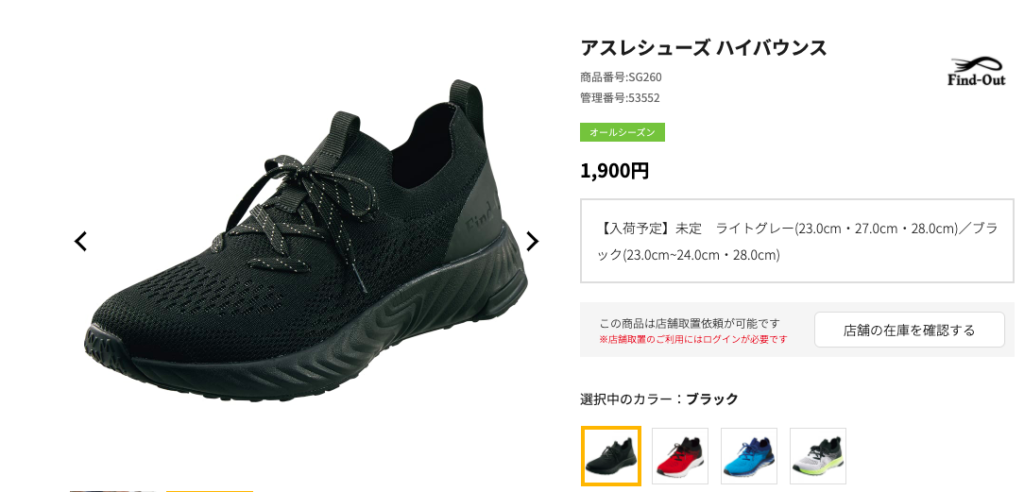
Task: Choose the red shoe color option
Action: tap(680, 456)
